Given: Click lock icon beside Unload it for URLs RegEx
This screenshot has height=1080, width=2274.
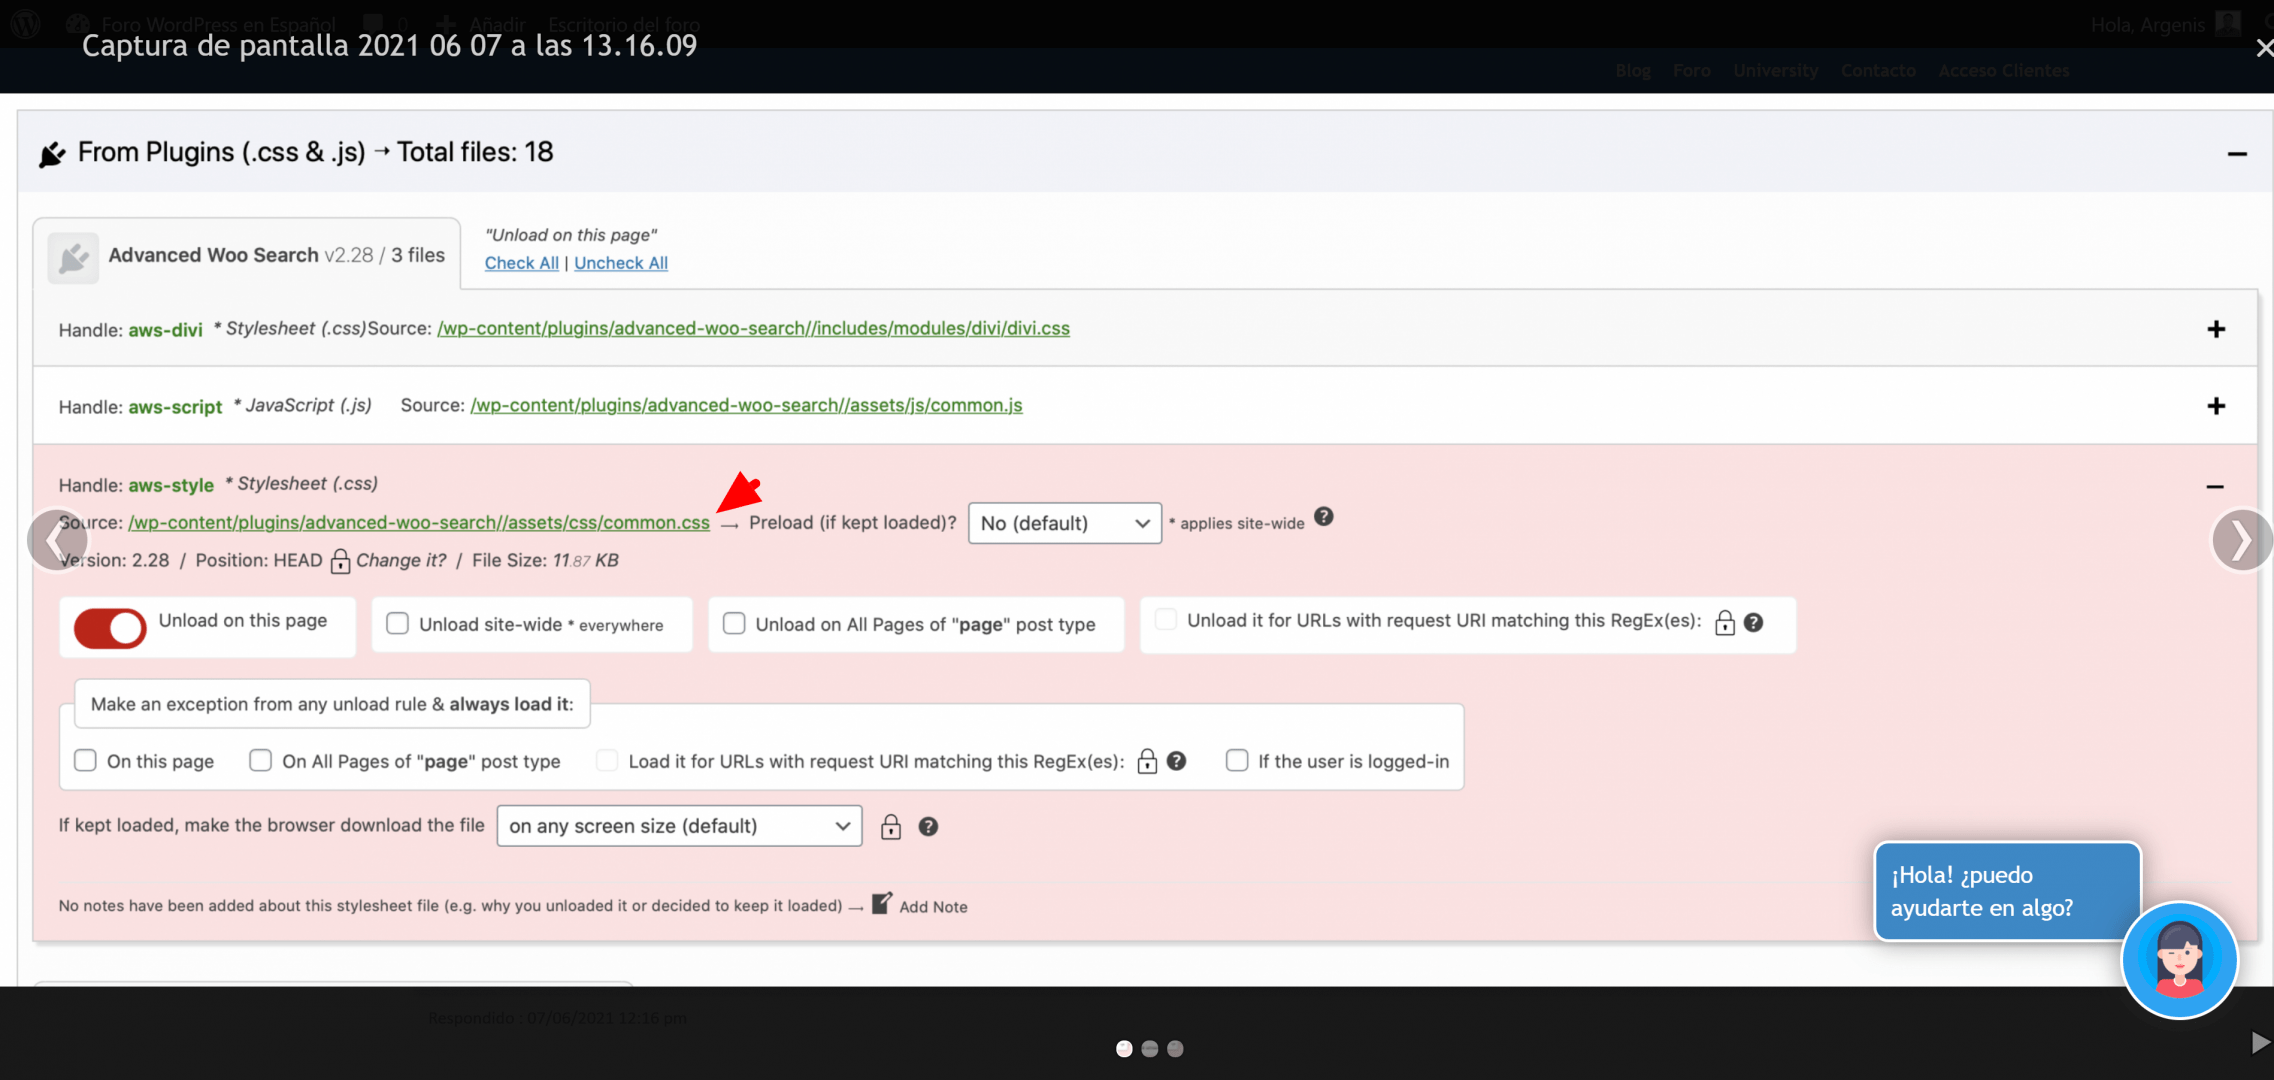Looking at the screenshot, I should (1725, 623).
